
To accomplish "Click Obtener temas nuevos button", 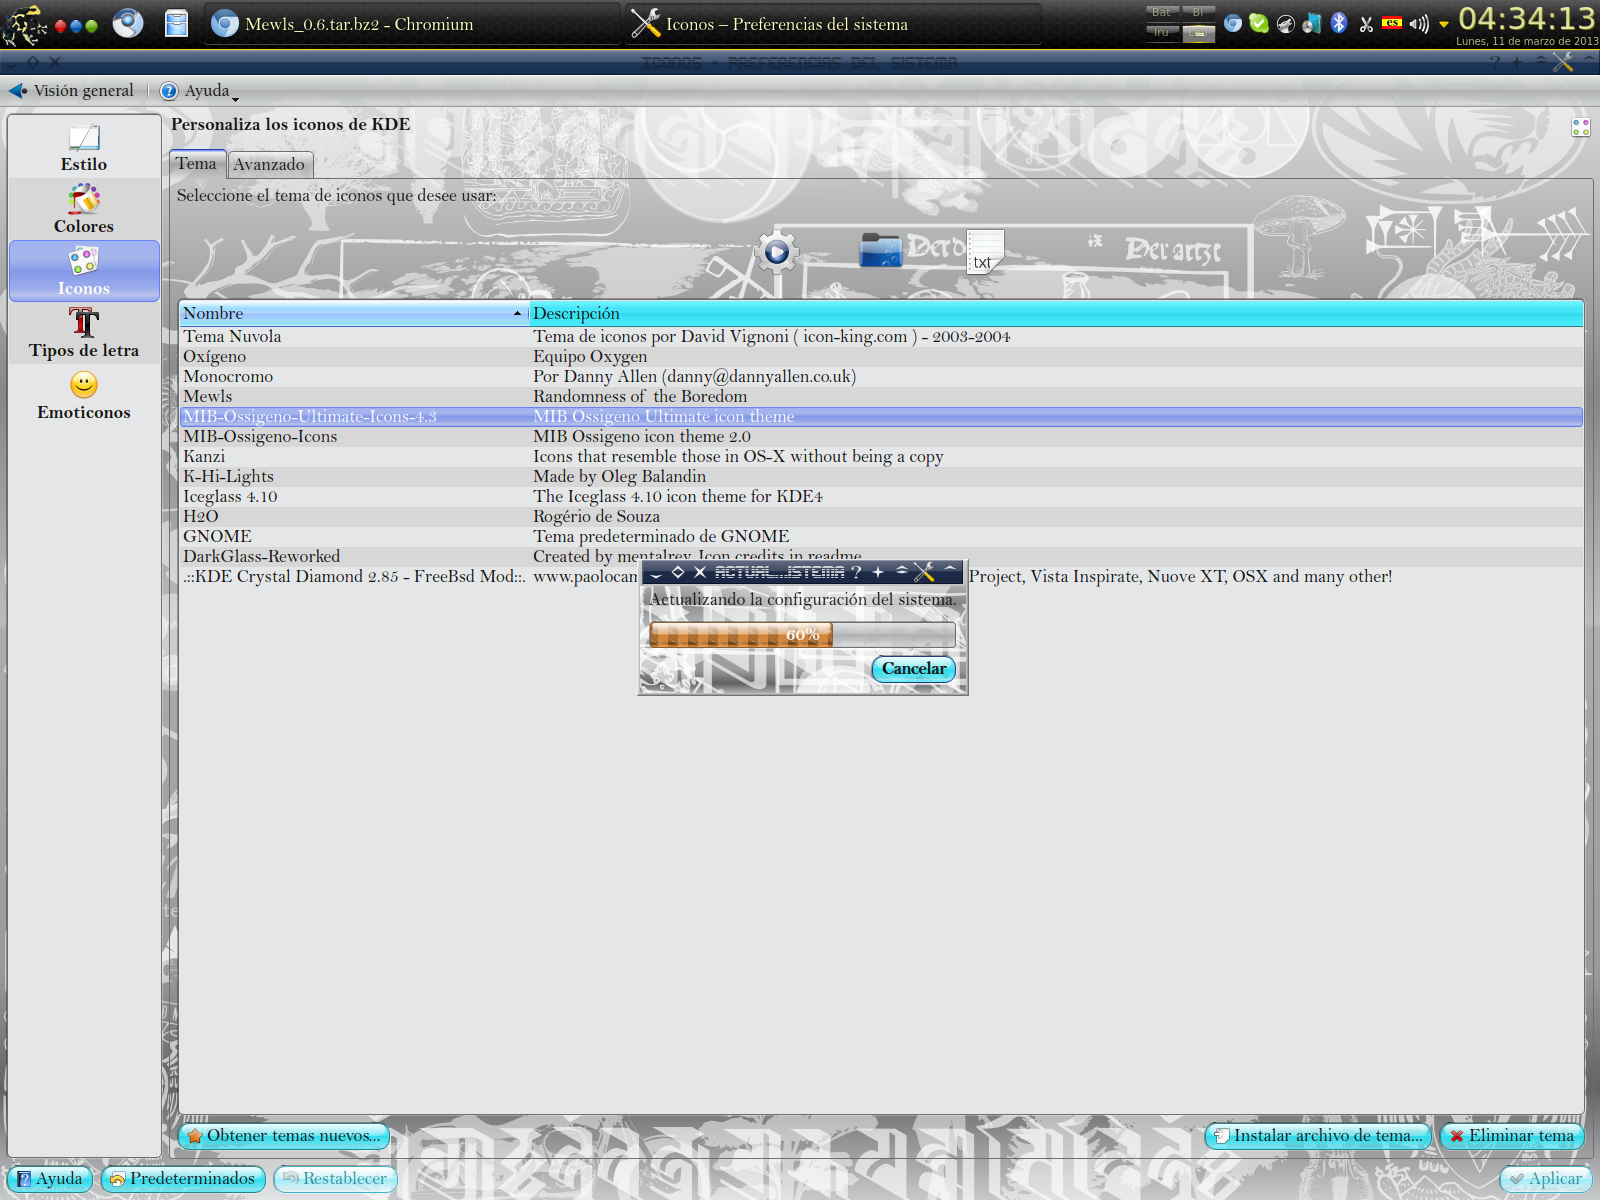I will click(284, 1136).
